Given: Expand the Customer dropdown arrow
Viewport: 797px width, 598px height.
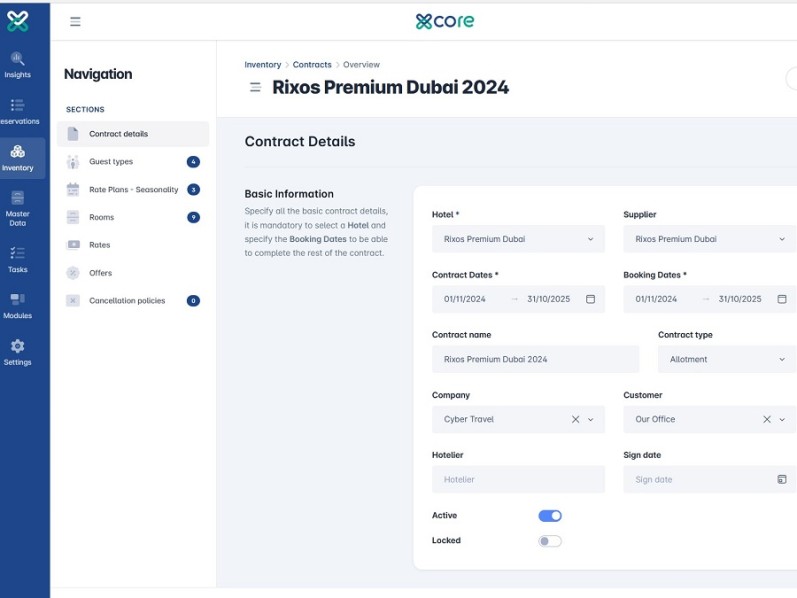Looking at the screenshot, I should pos(782,420).
